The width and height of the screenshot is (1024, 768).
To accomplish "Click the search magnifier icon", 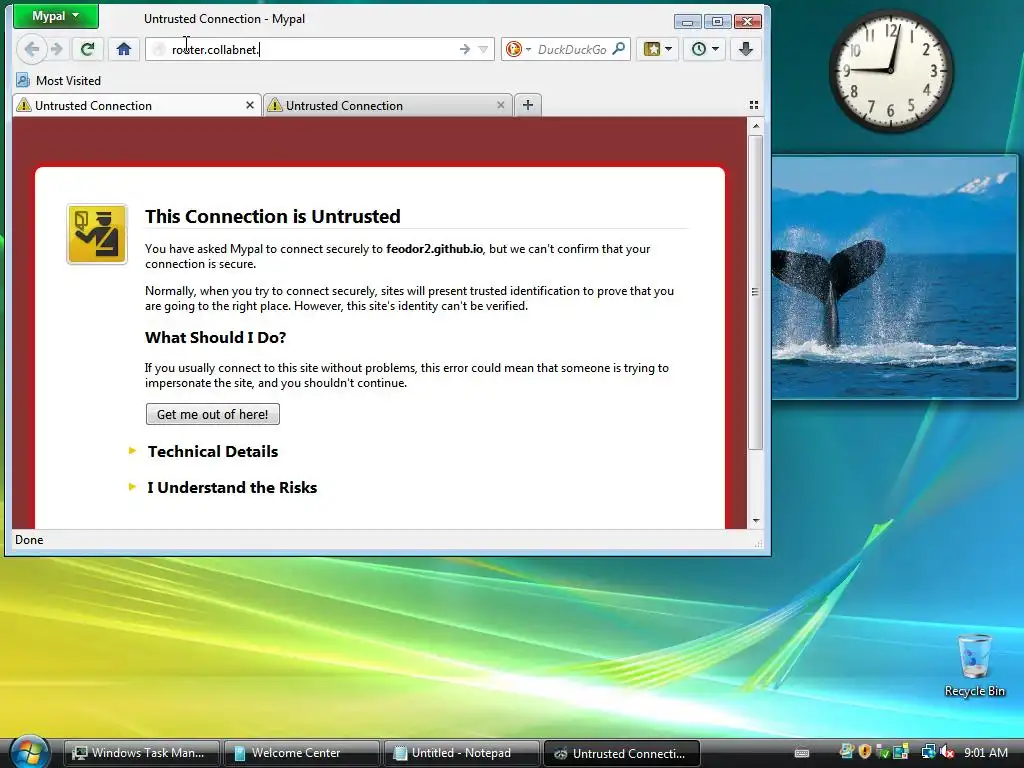I will coord(619,49).
